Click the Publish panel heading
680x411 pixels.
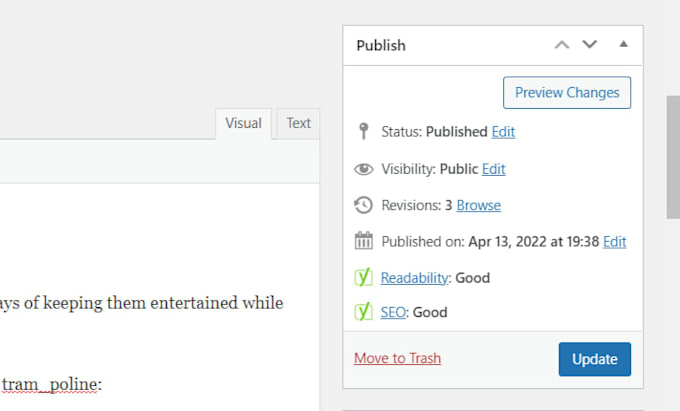tap(381, 46)
